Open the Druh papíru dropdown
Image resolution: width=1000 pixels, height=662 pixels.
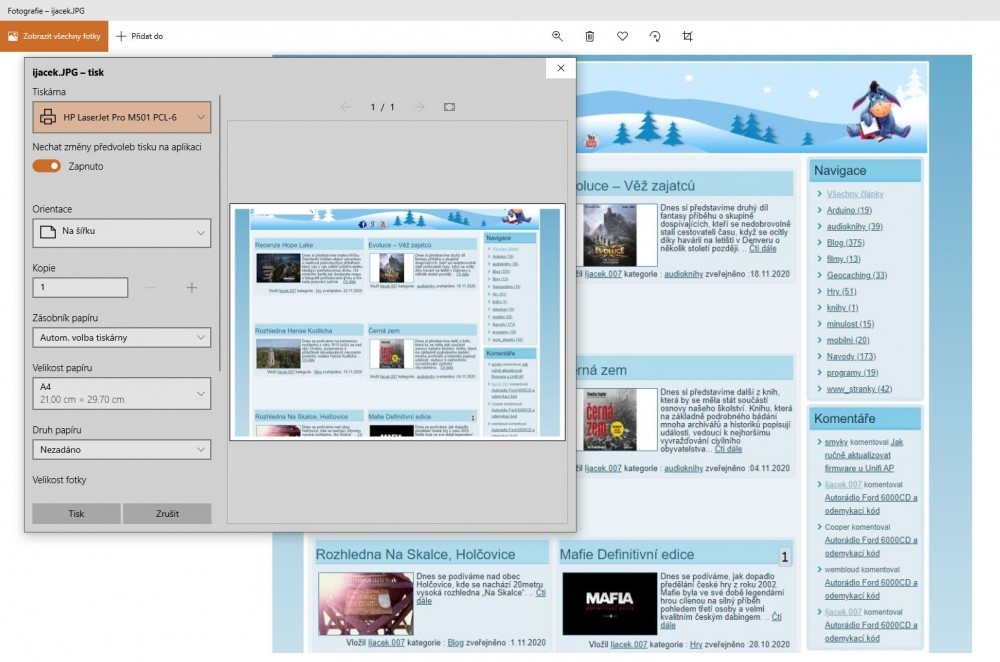(x=121, y=450)
